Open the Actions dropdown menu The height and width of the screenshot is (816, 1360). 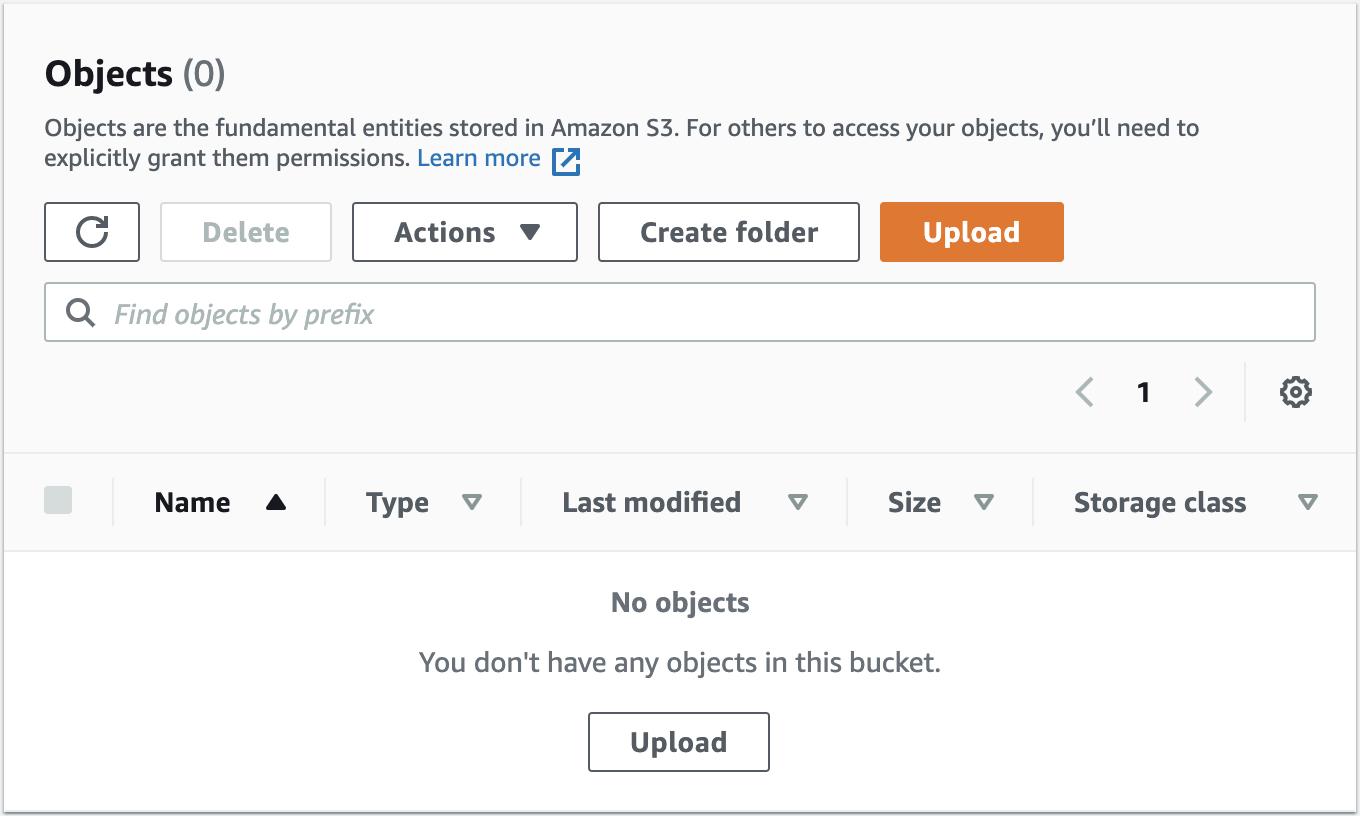pos(465,232)
